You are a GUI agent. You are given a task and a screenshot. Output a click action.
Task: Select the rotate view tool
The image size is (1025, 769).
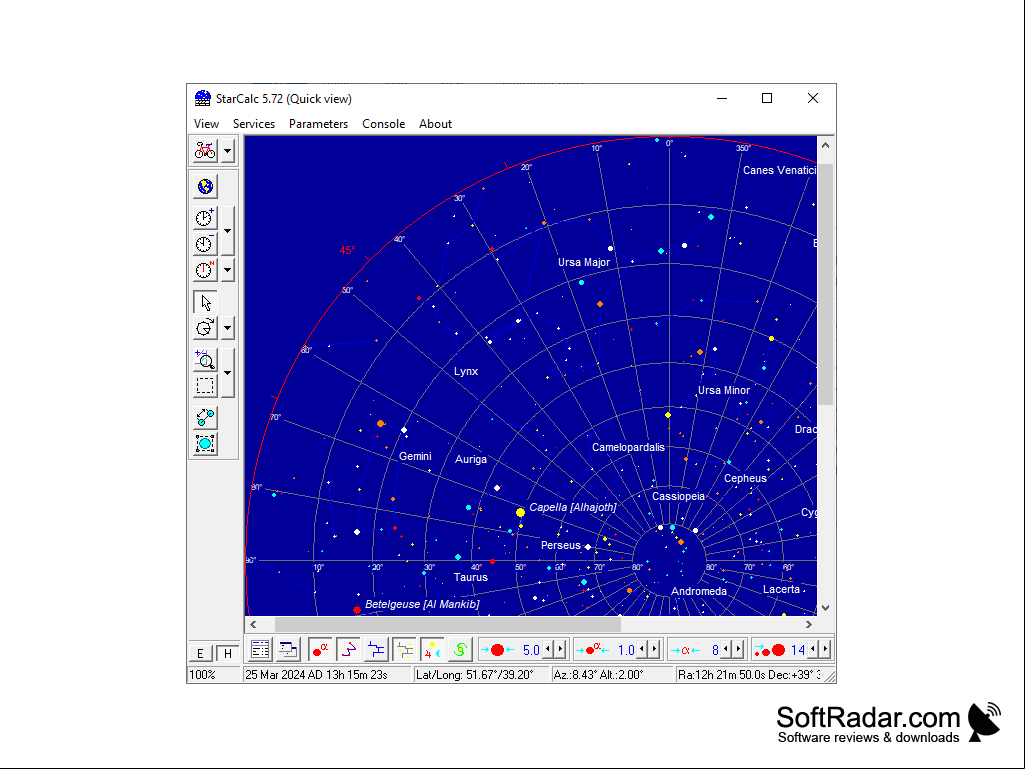coord(205,328)
